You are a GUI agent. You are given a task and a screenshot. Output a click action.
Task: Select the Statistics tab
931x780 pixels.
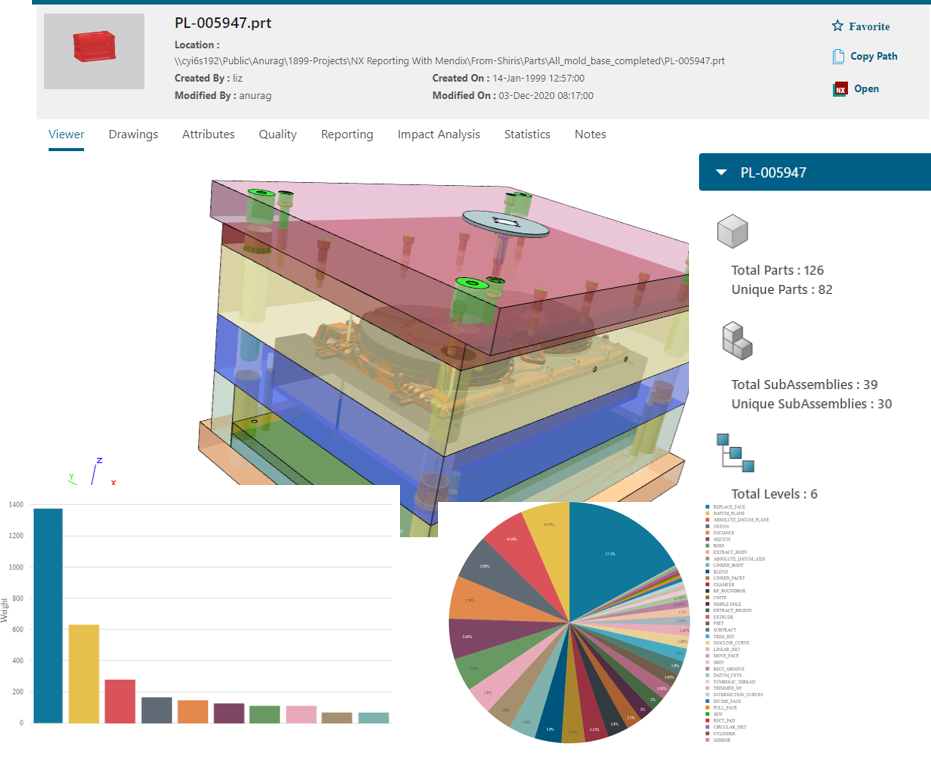(x=527, y=134)
